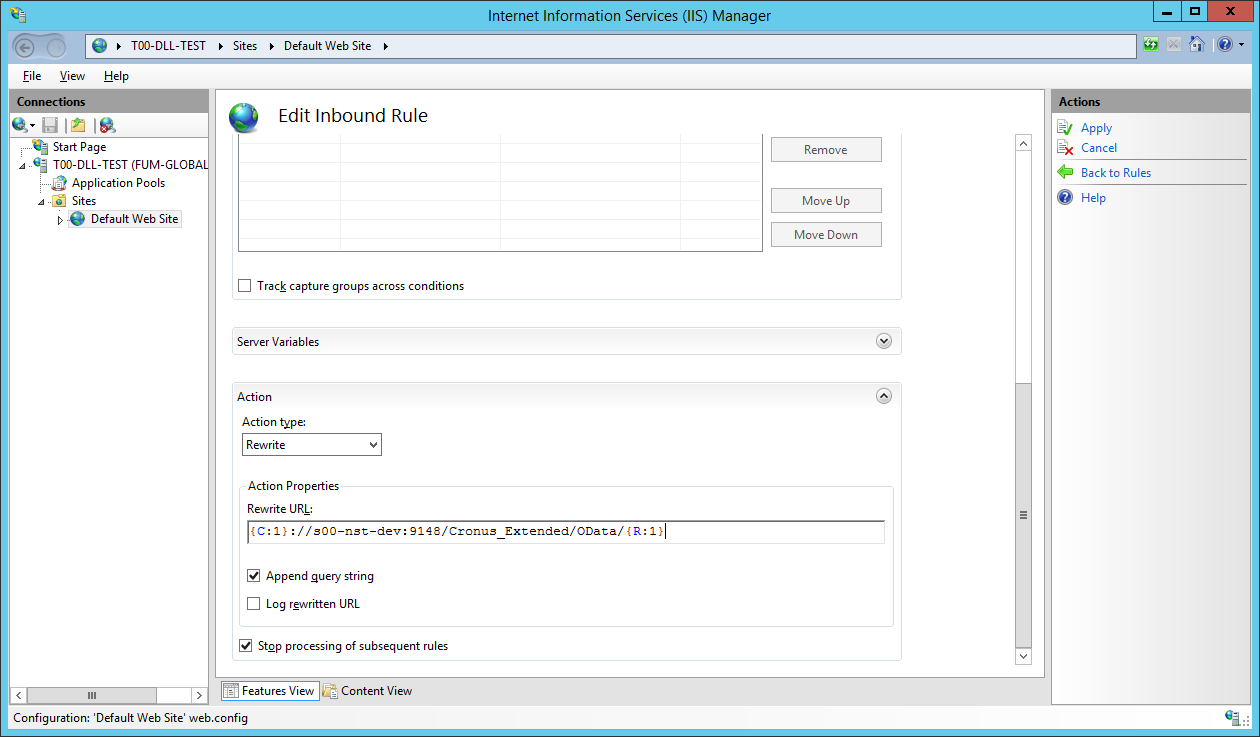The height and width of the screenshot is (737, 1260).
Task: Open the File menu
Action: tap(32, 76)
